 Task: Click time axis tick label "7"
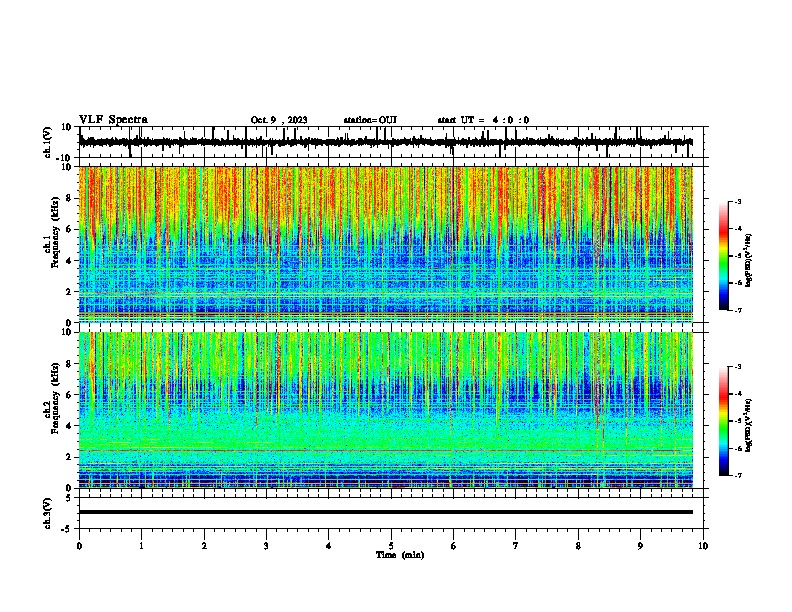[516, 546]
